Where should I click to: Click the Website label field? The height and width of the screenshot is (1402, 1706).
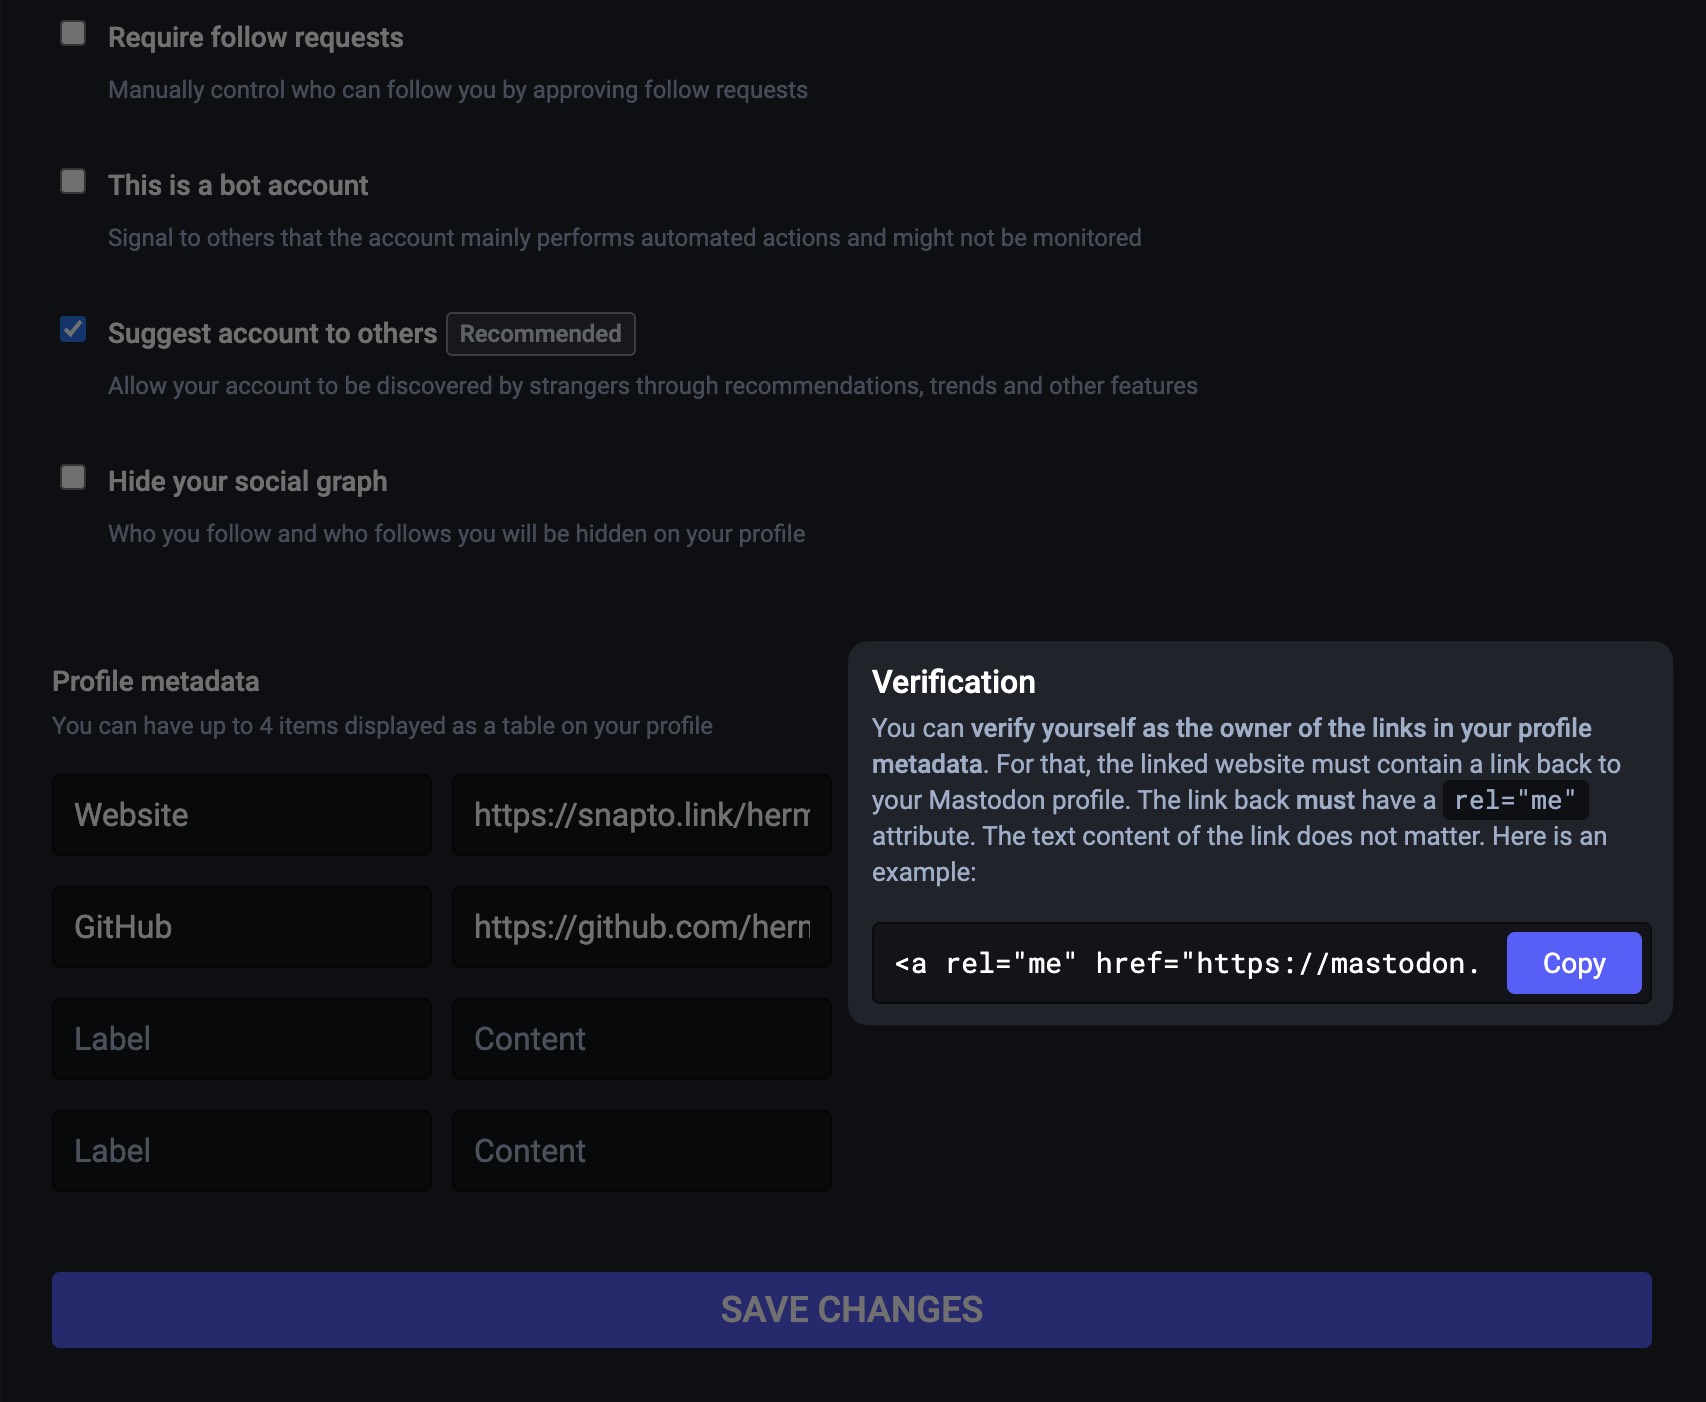point(241,814)
